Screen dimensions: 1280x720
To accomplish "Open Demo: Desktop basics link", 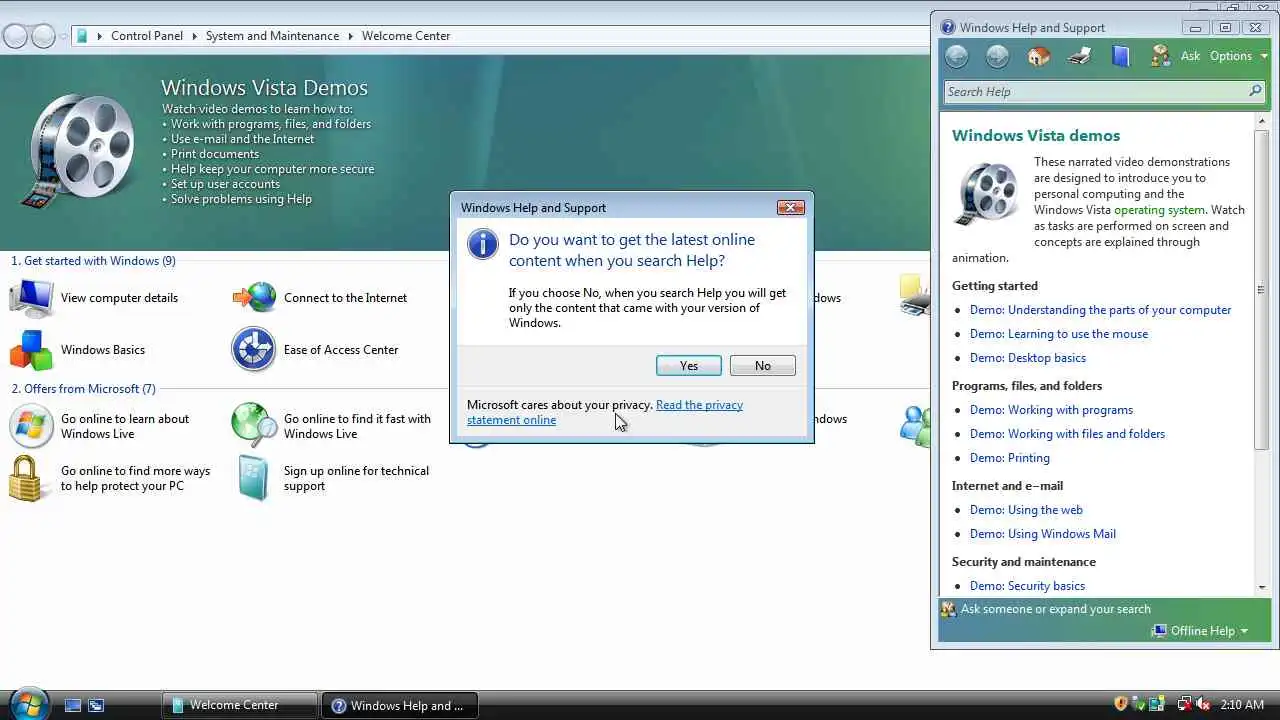I will 1028,358.
